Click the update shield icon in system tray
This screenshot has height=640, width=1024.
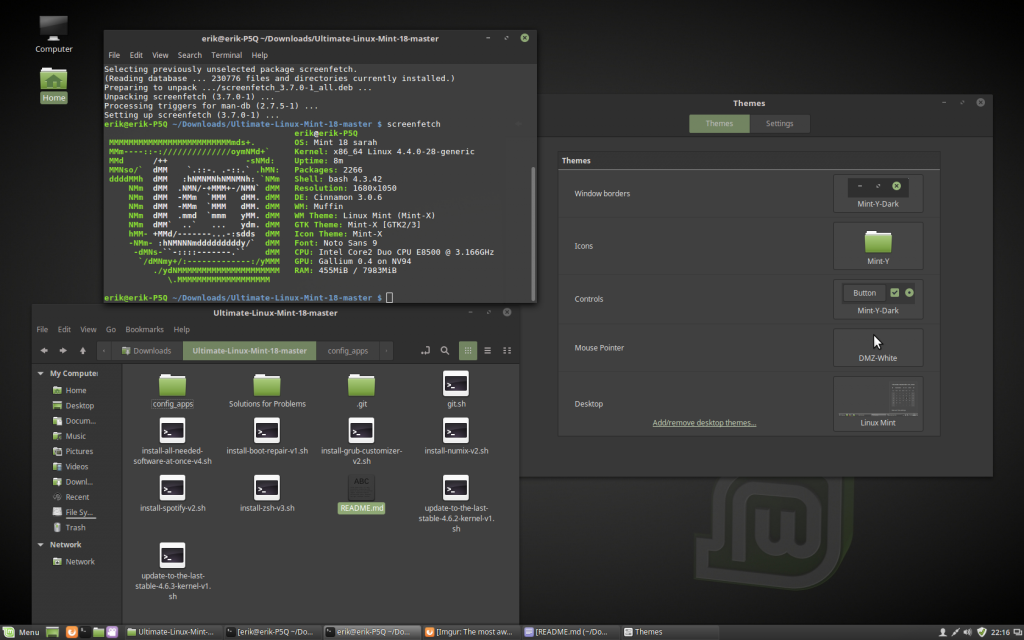[981, 631]
